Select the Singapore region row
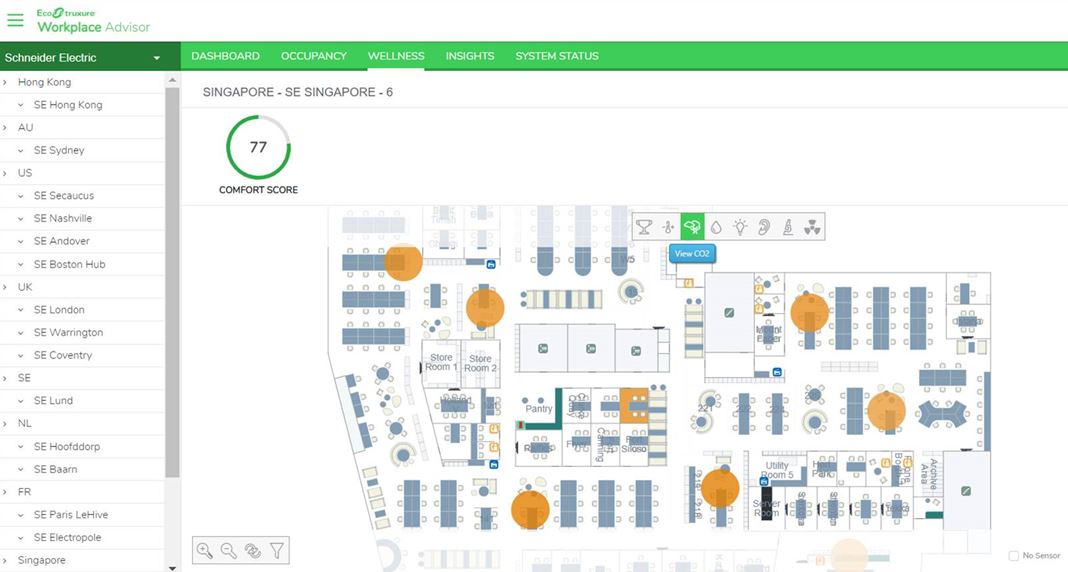1068x572 pixels. (82, 560)
